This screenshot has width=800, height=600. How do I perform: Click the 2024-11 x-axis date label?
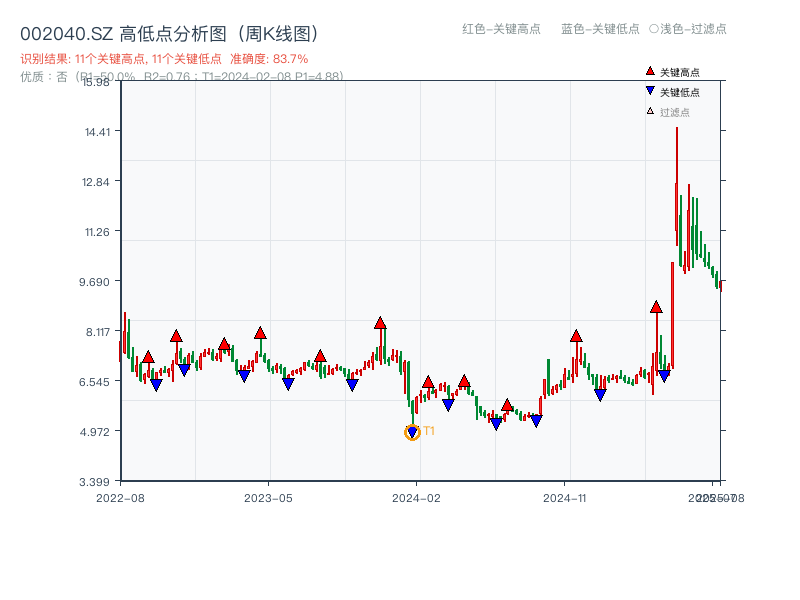tap(565, 498)
